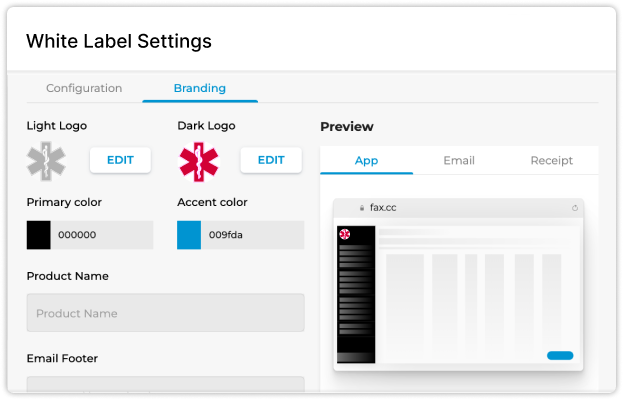Click the lock icon beside fax.cc
The height and width of the screenshot is (400, 623).
click(x=362, y=208)
